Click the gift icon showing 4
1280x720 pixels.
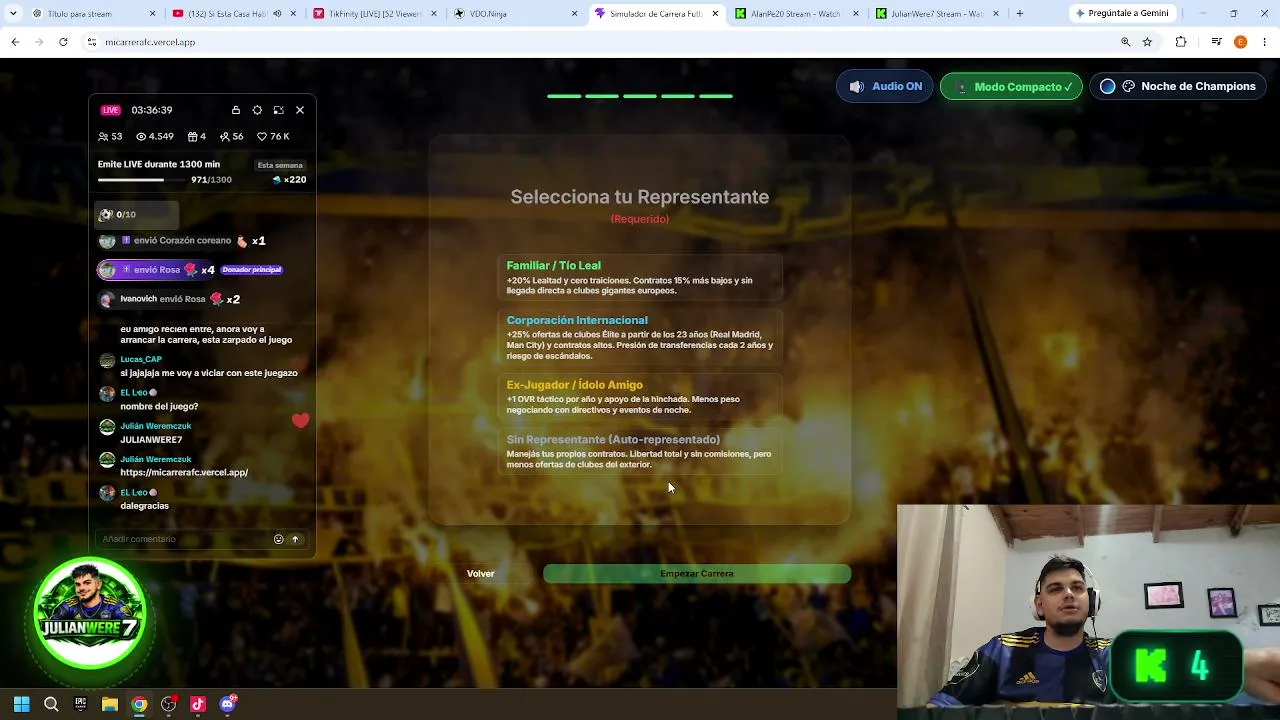[x=193, y=137]
